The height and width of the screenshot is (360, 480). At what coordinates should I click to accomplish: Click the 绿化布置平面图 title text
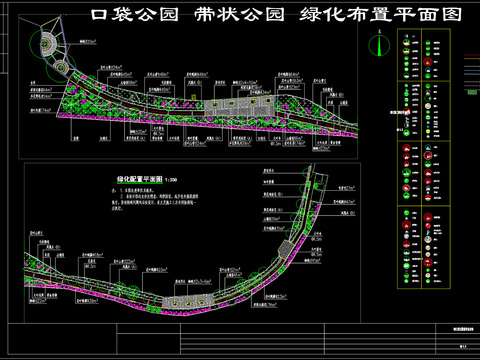coord(380,15)
